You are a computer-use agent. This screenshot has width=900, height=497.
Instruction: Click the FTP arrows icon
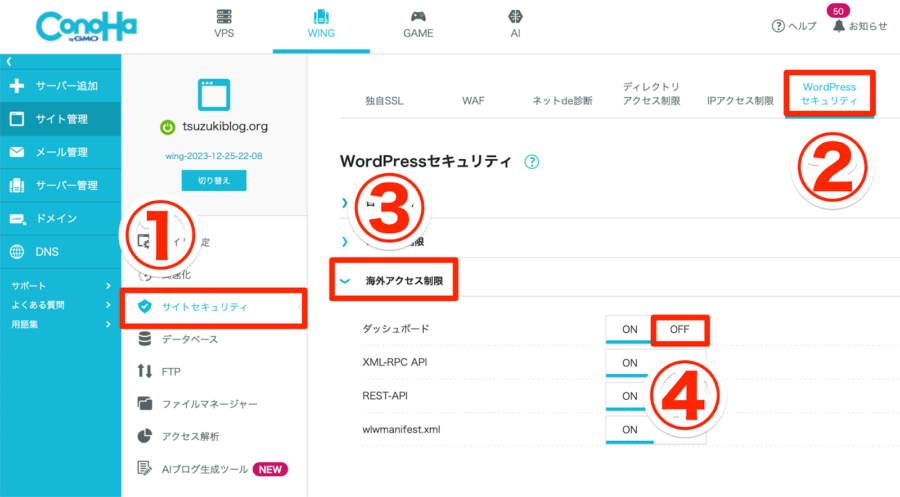145,371
